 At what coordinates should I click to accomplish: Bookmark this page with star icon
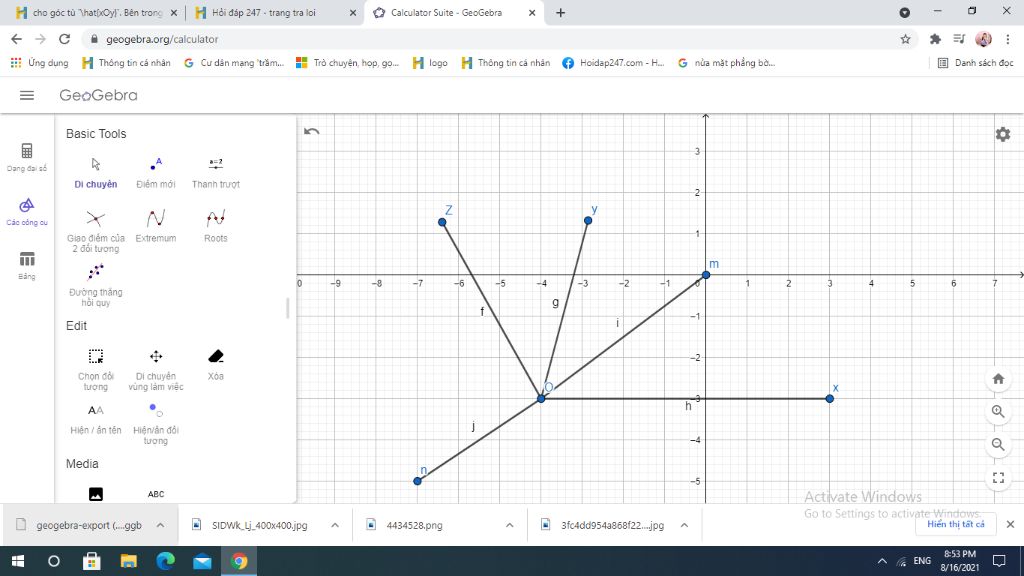point(905,39)
